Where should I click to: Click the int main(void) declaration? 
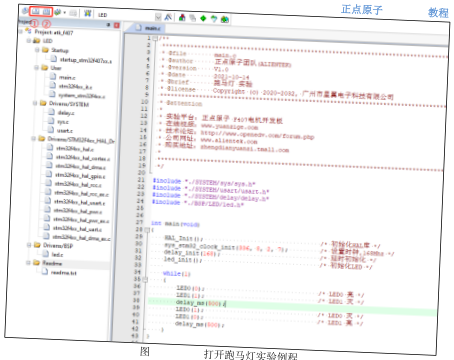[x=175, y=224]
